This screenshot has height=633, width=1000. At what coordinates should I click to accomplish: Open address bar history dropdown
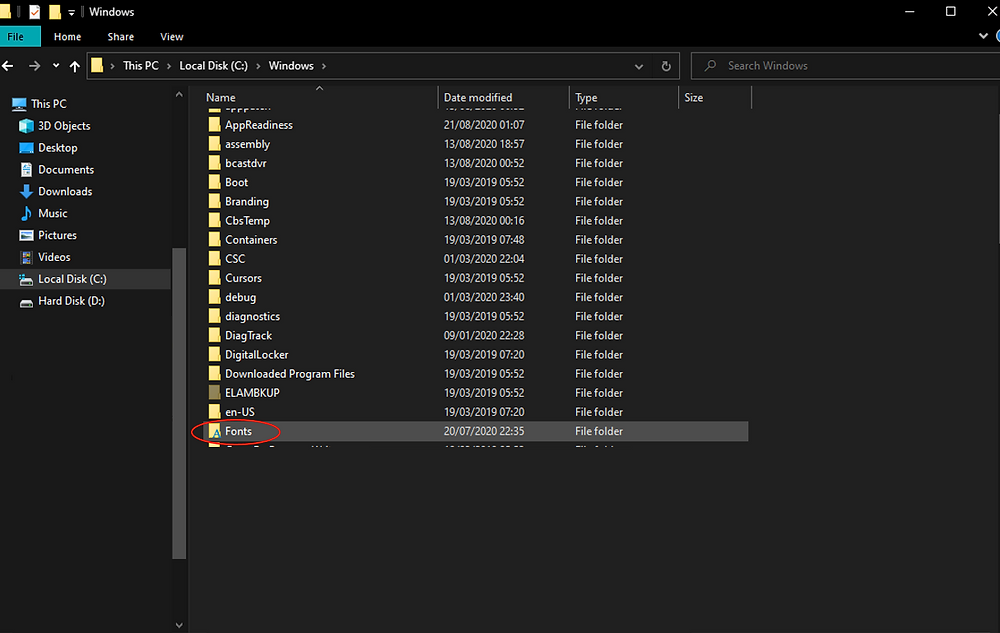click(x=638, y=66)
